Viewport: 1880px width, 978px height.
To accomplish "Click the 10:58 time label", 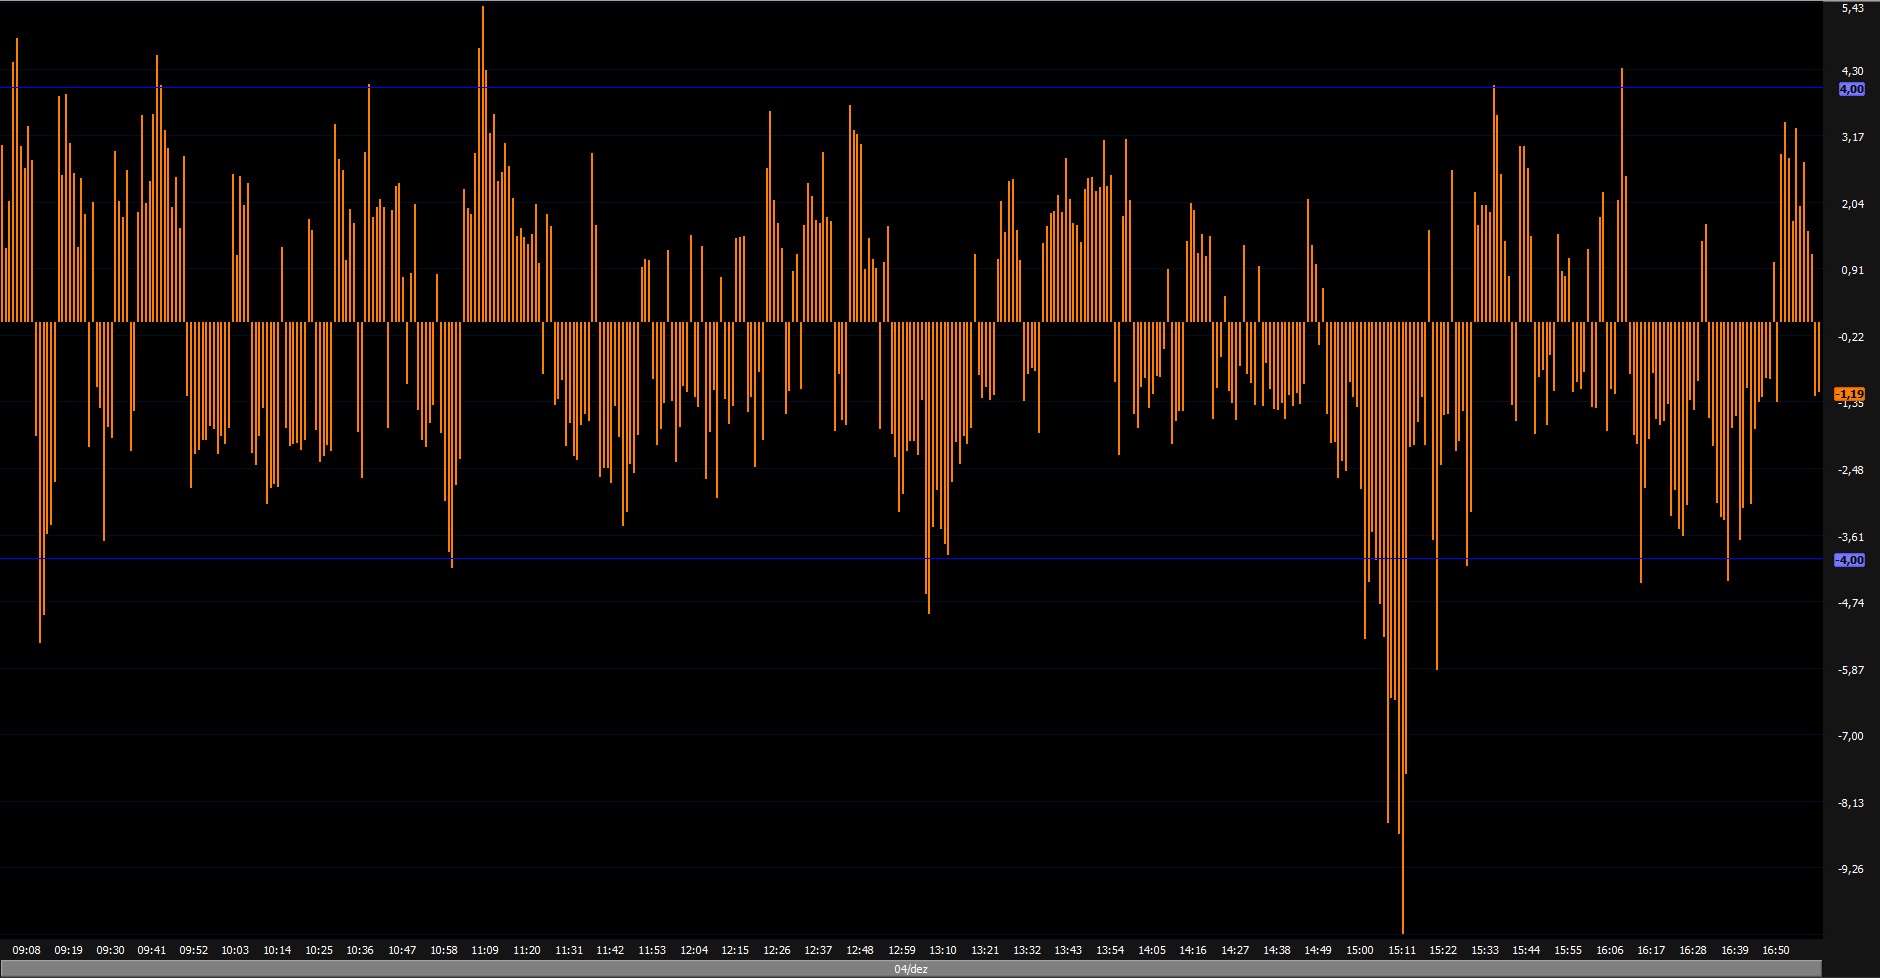I will pos(444,950).
